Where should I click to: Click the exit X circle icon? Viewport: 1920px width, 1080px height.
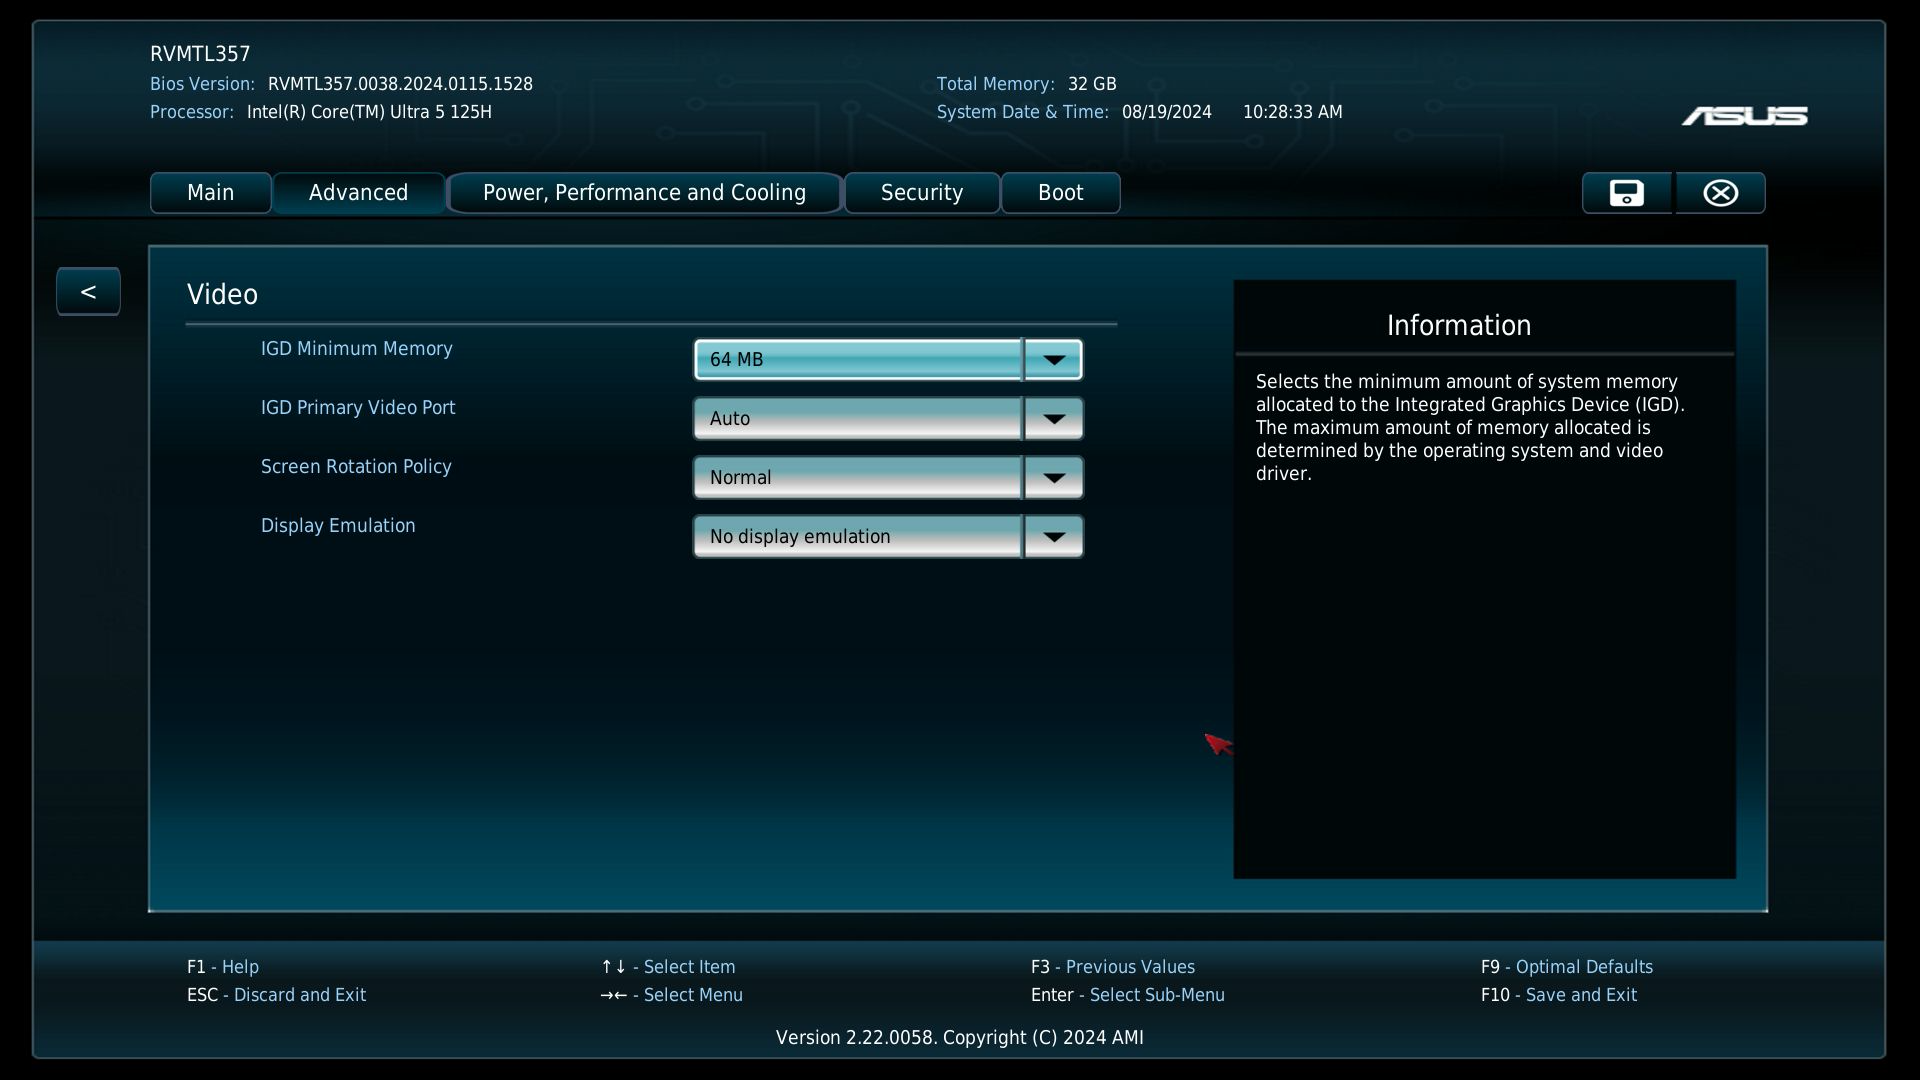pos(1720,193)
